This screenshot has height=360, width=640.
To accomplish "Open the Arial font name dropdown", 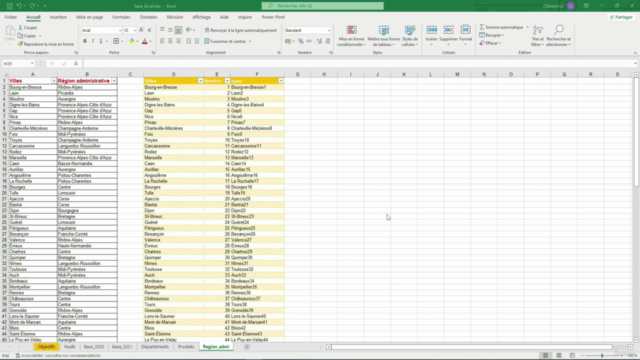I will [x=120, y=30].
